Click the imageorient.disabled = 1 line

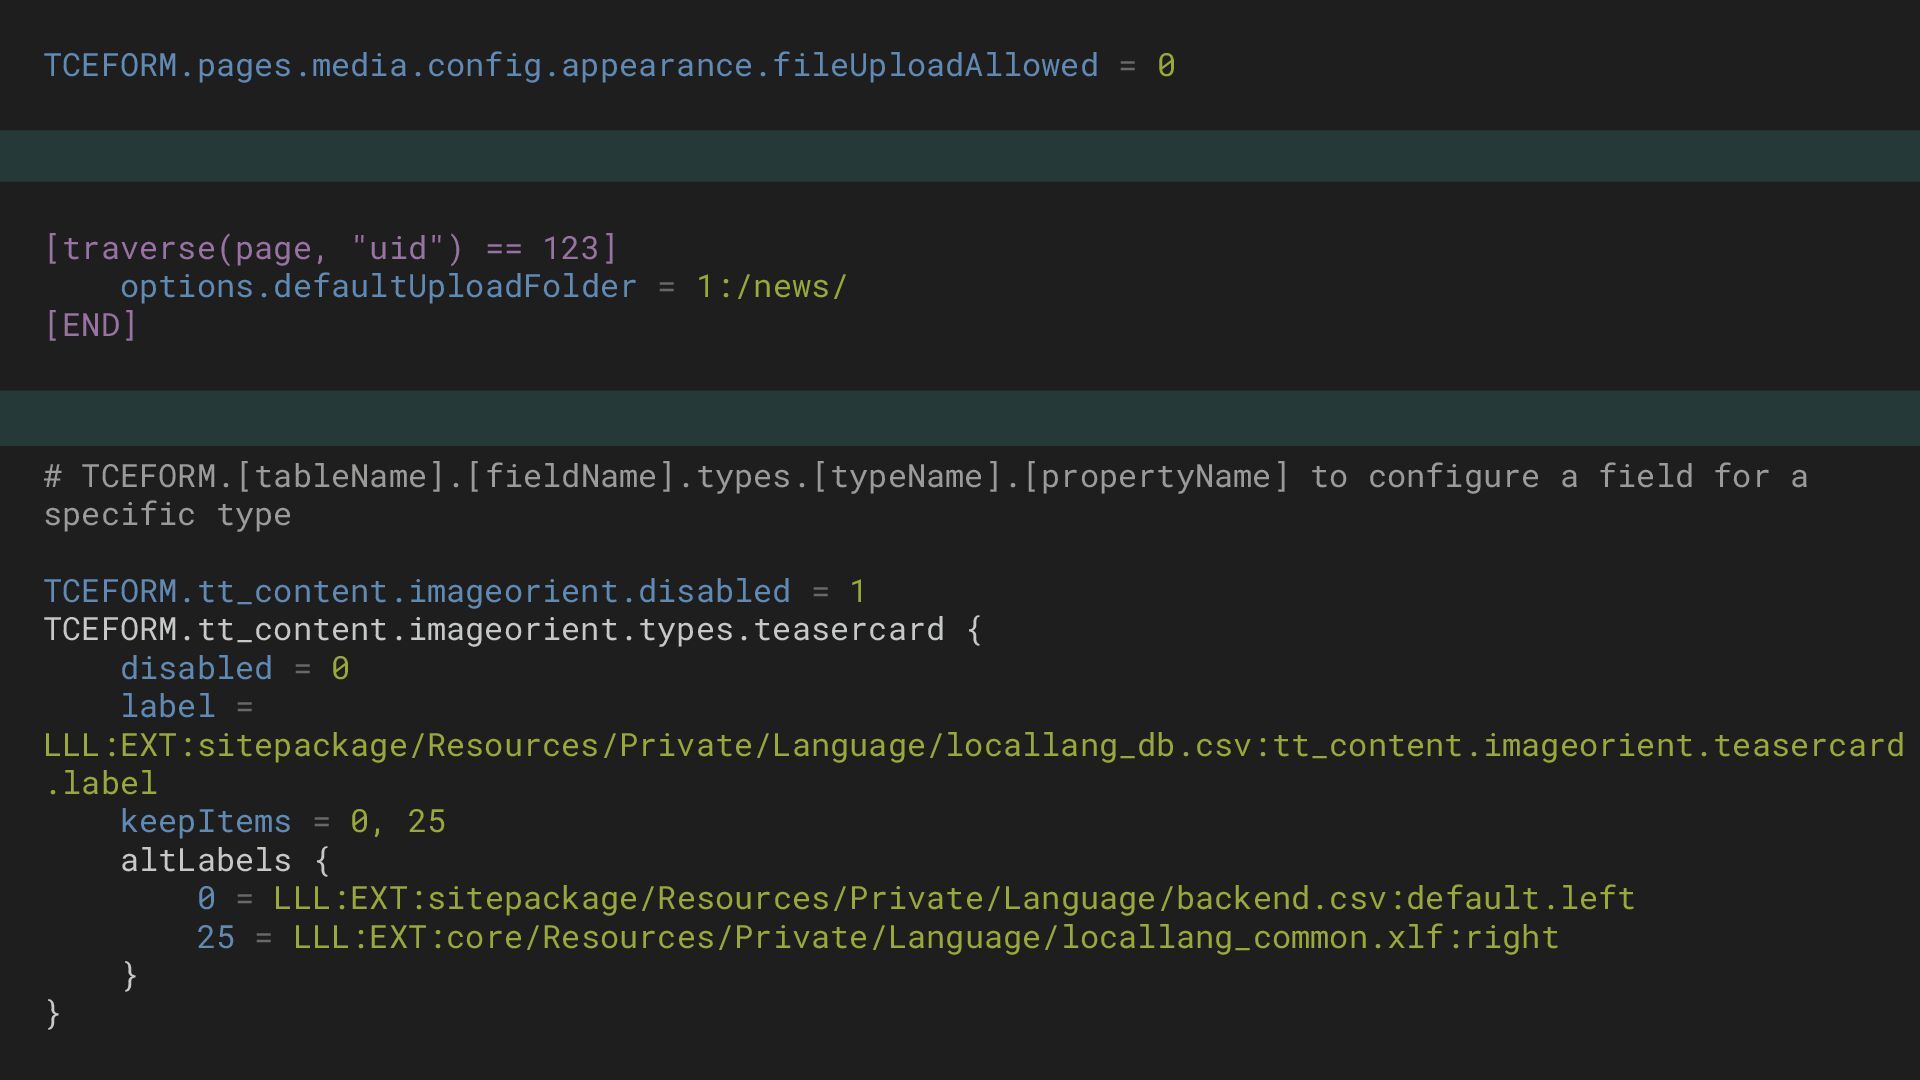pyautogui.click(x=454, y=592)
